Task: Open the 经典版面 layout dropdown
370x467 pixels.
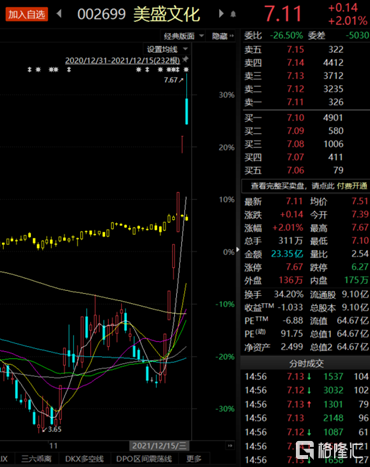Action: point(183,36)
